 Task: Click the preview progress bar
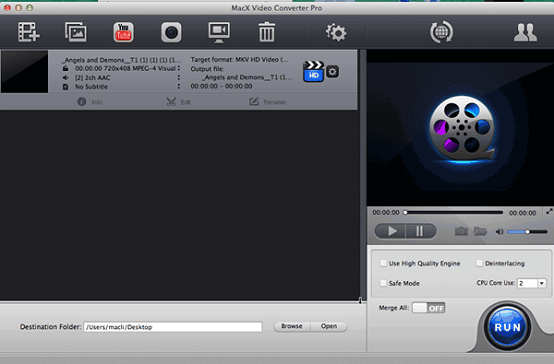454,212
